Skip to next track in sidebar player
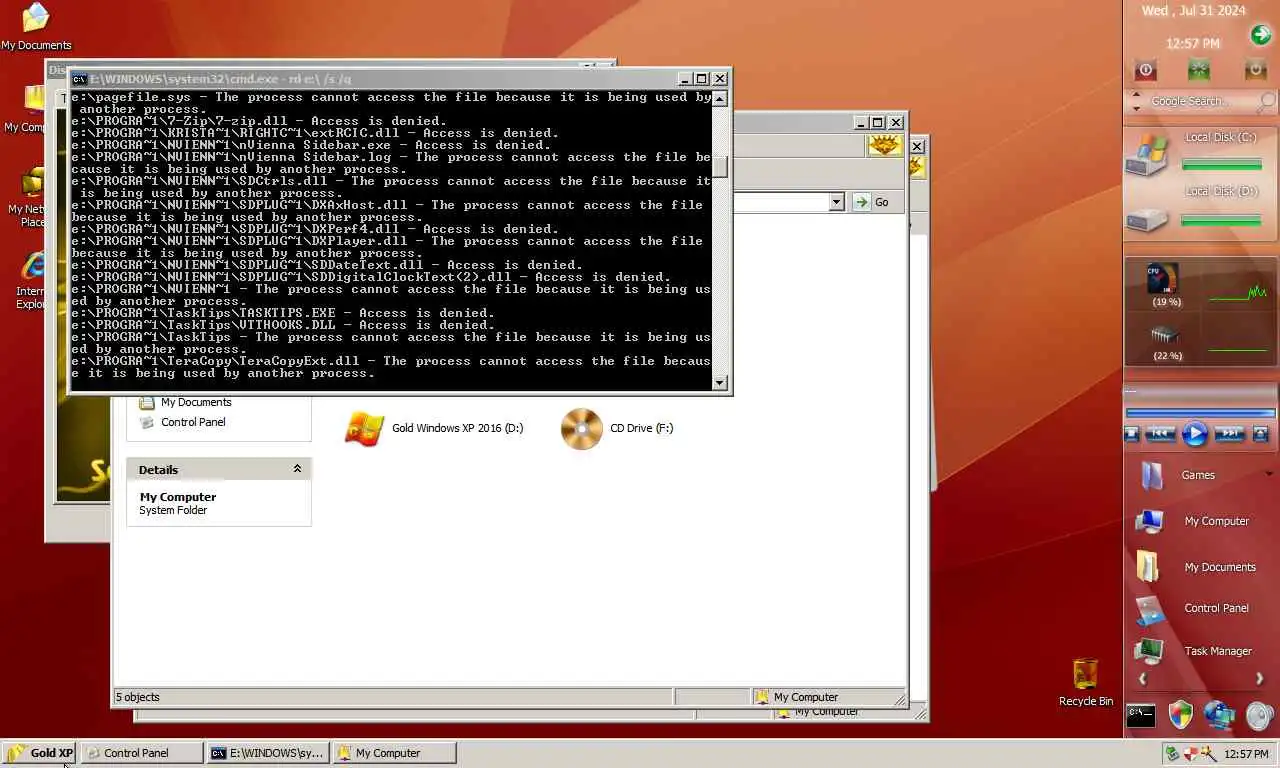The image size is (1280, 768). [x=1229, y=434]
